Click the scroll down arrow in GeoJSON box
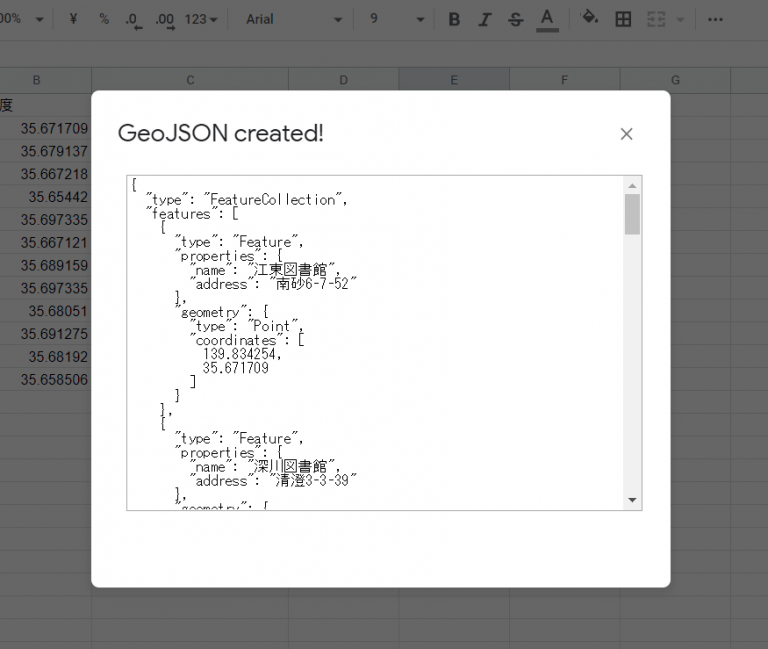The width and height of the screenshot is (768, 649). [x=632, y=500]
